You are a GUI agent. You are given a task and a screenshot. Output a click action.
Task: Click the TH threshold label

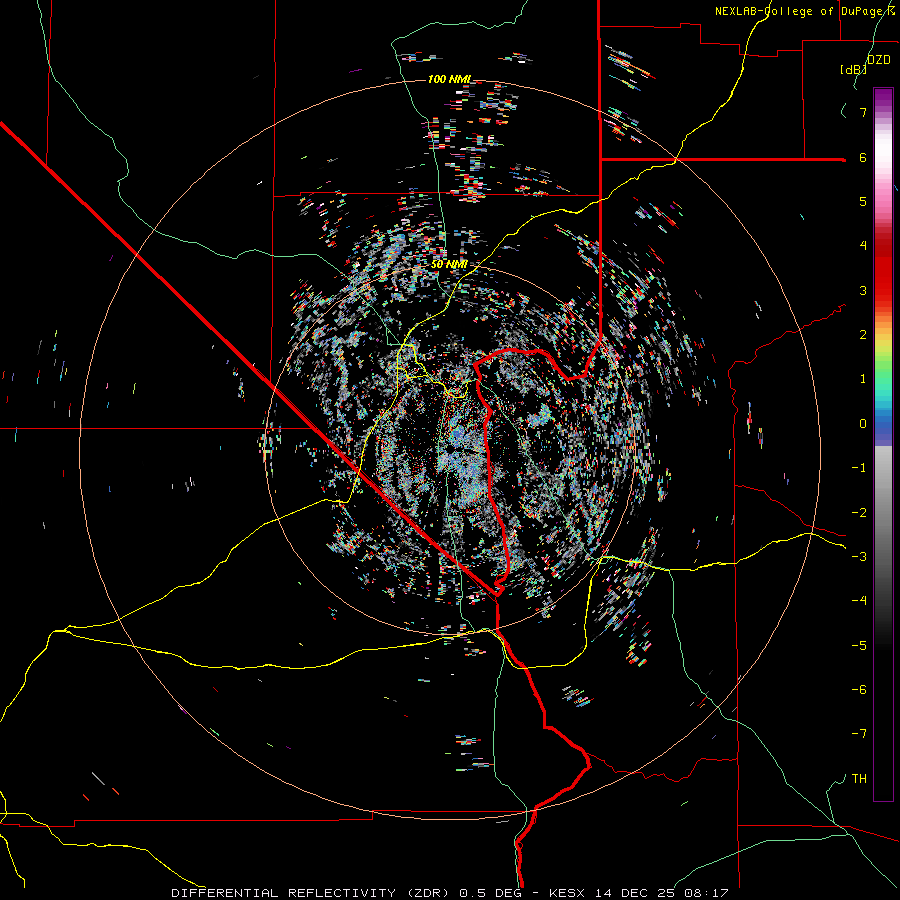click(x=859, y=779)
